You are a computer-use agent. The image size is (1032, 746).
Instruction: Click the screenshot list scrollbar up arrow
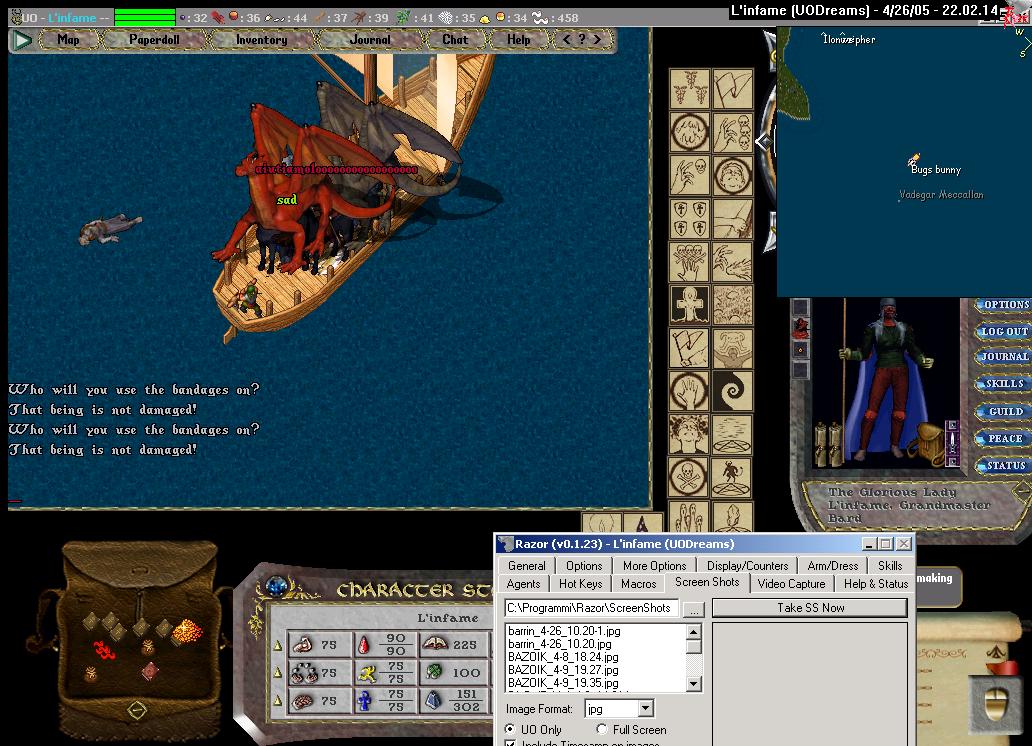point(694,631)
